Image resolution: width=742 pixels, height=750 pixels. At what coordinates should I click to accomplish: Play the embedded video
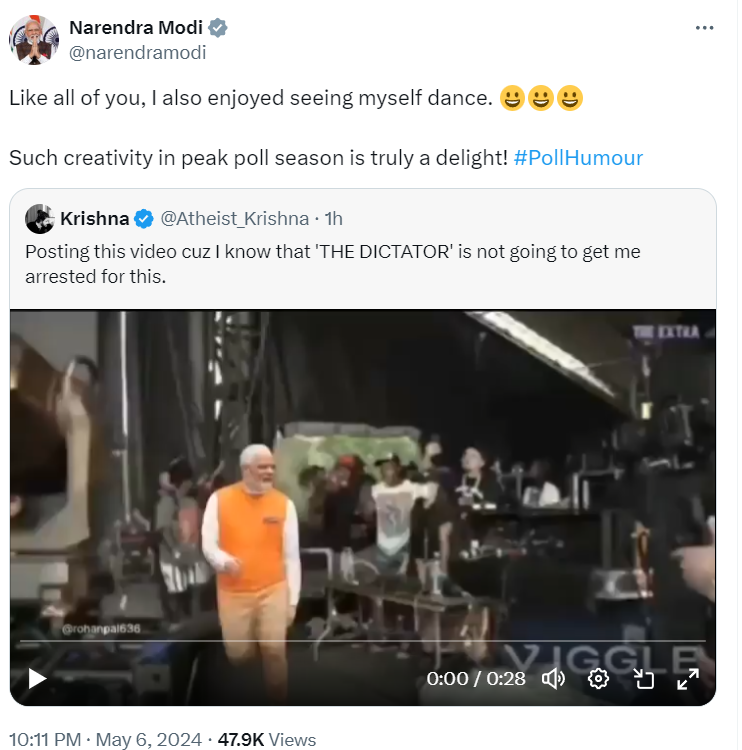[x=37, y=679]
